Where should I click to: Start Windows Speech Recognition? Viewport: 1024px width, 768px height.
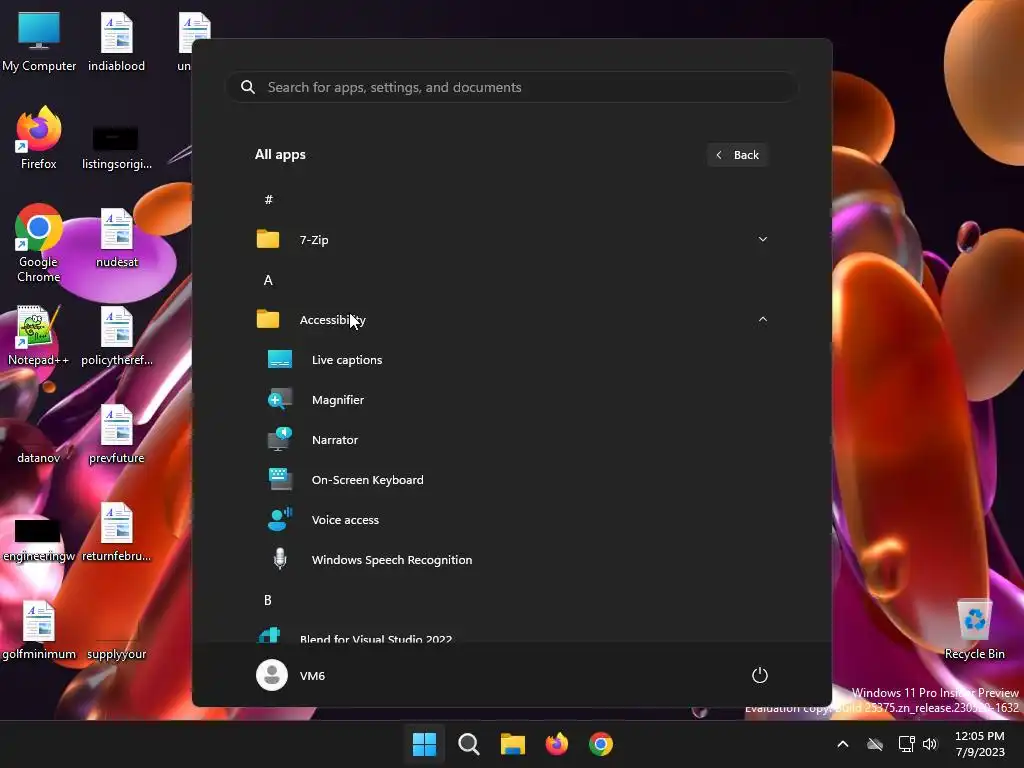(512, 560)
